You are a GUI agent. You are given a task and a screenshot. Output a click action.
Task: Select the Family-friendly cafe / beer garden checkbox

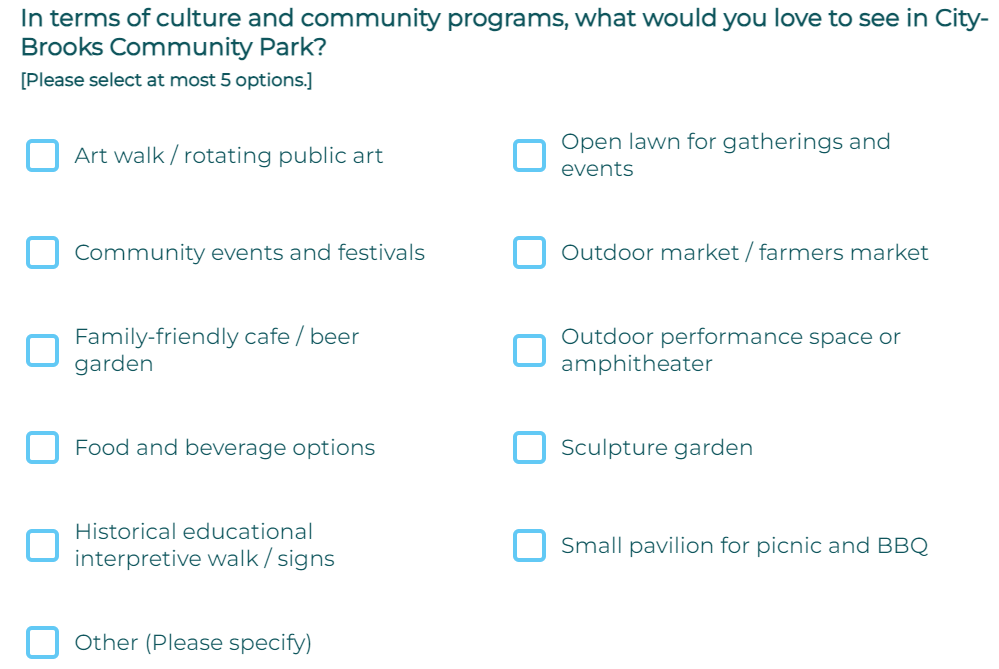42,350
